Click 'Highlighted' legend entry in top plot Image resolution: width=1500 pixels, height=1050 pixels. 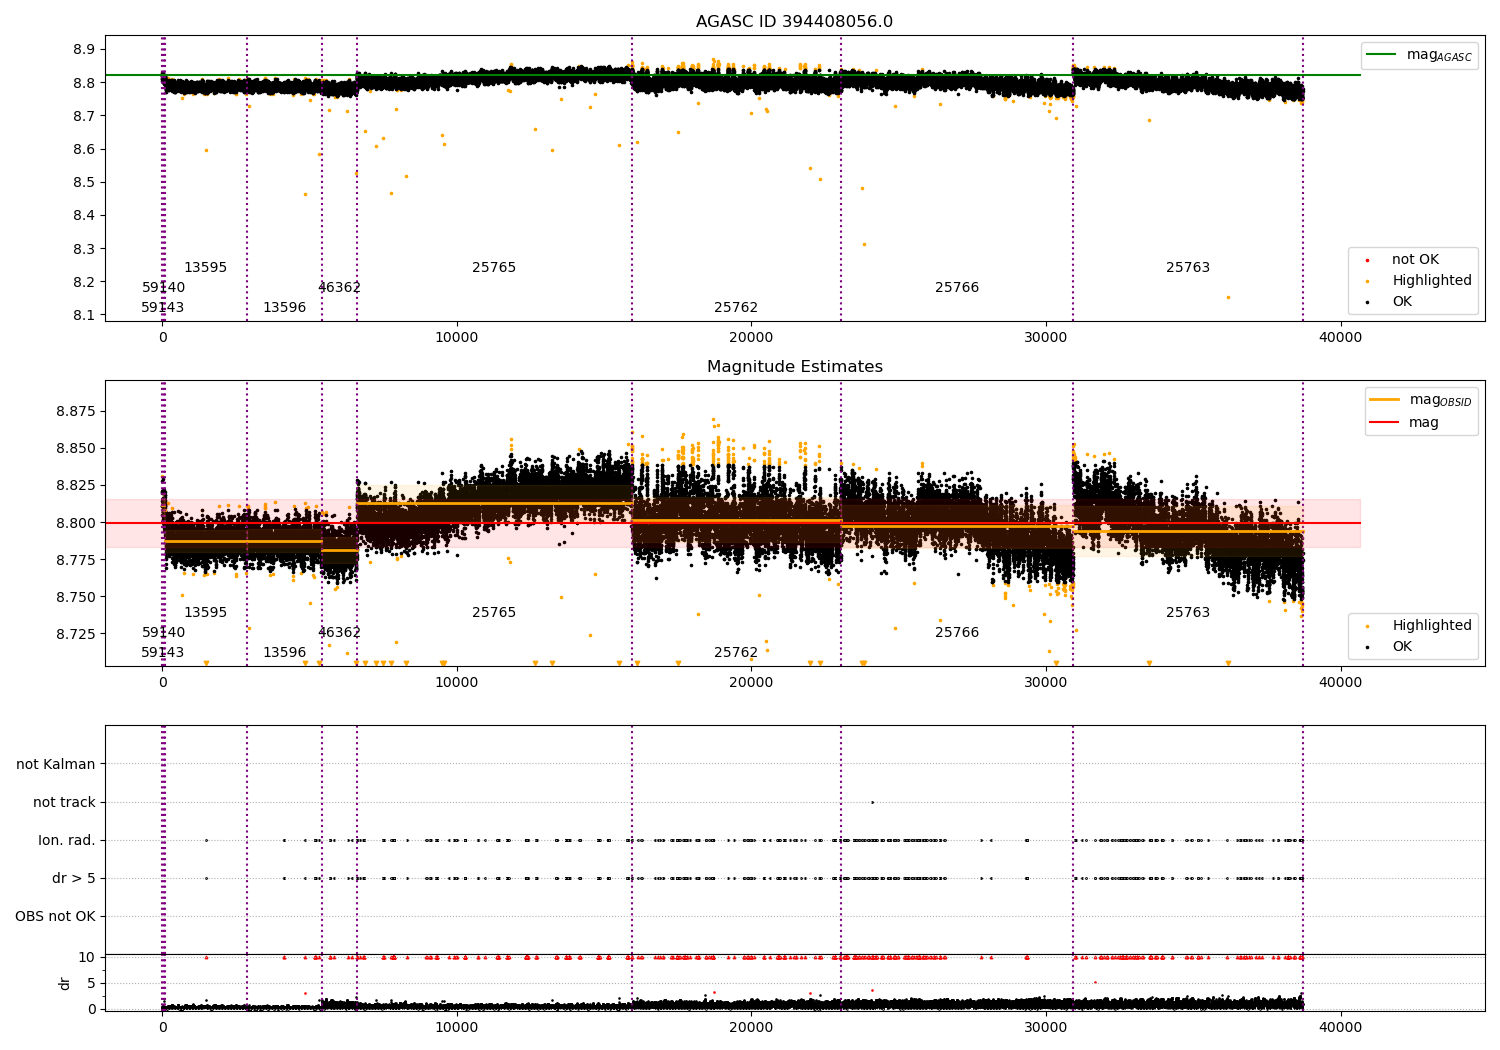point(1421,281)
